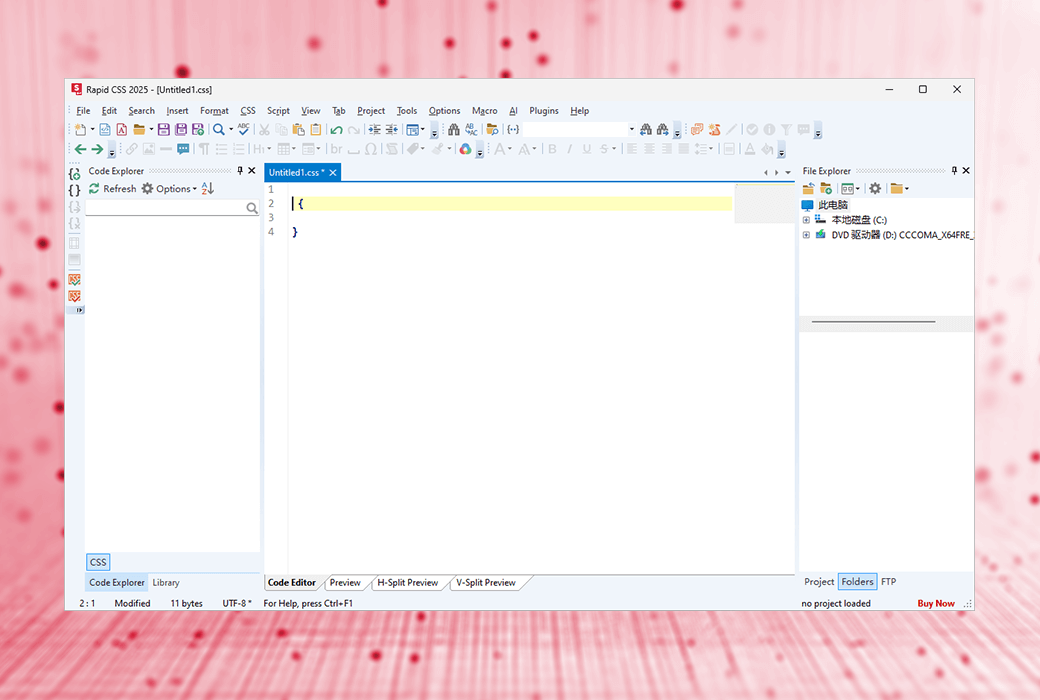Expand the 本地磁盘 (C:) tree node

point(807,220)
